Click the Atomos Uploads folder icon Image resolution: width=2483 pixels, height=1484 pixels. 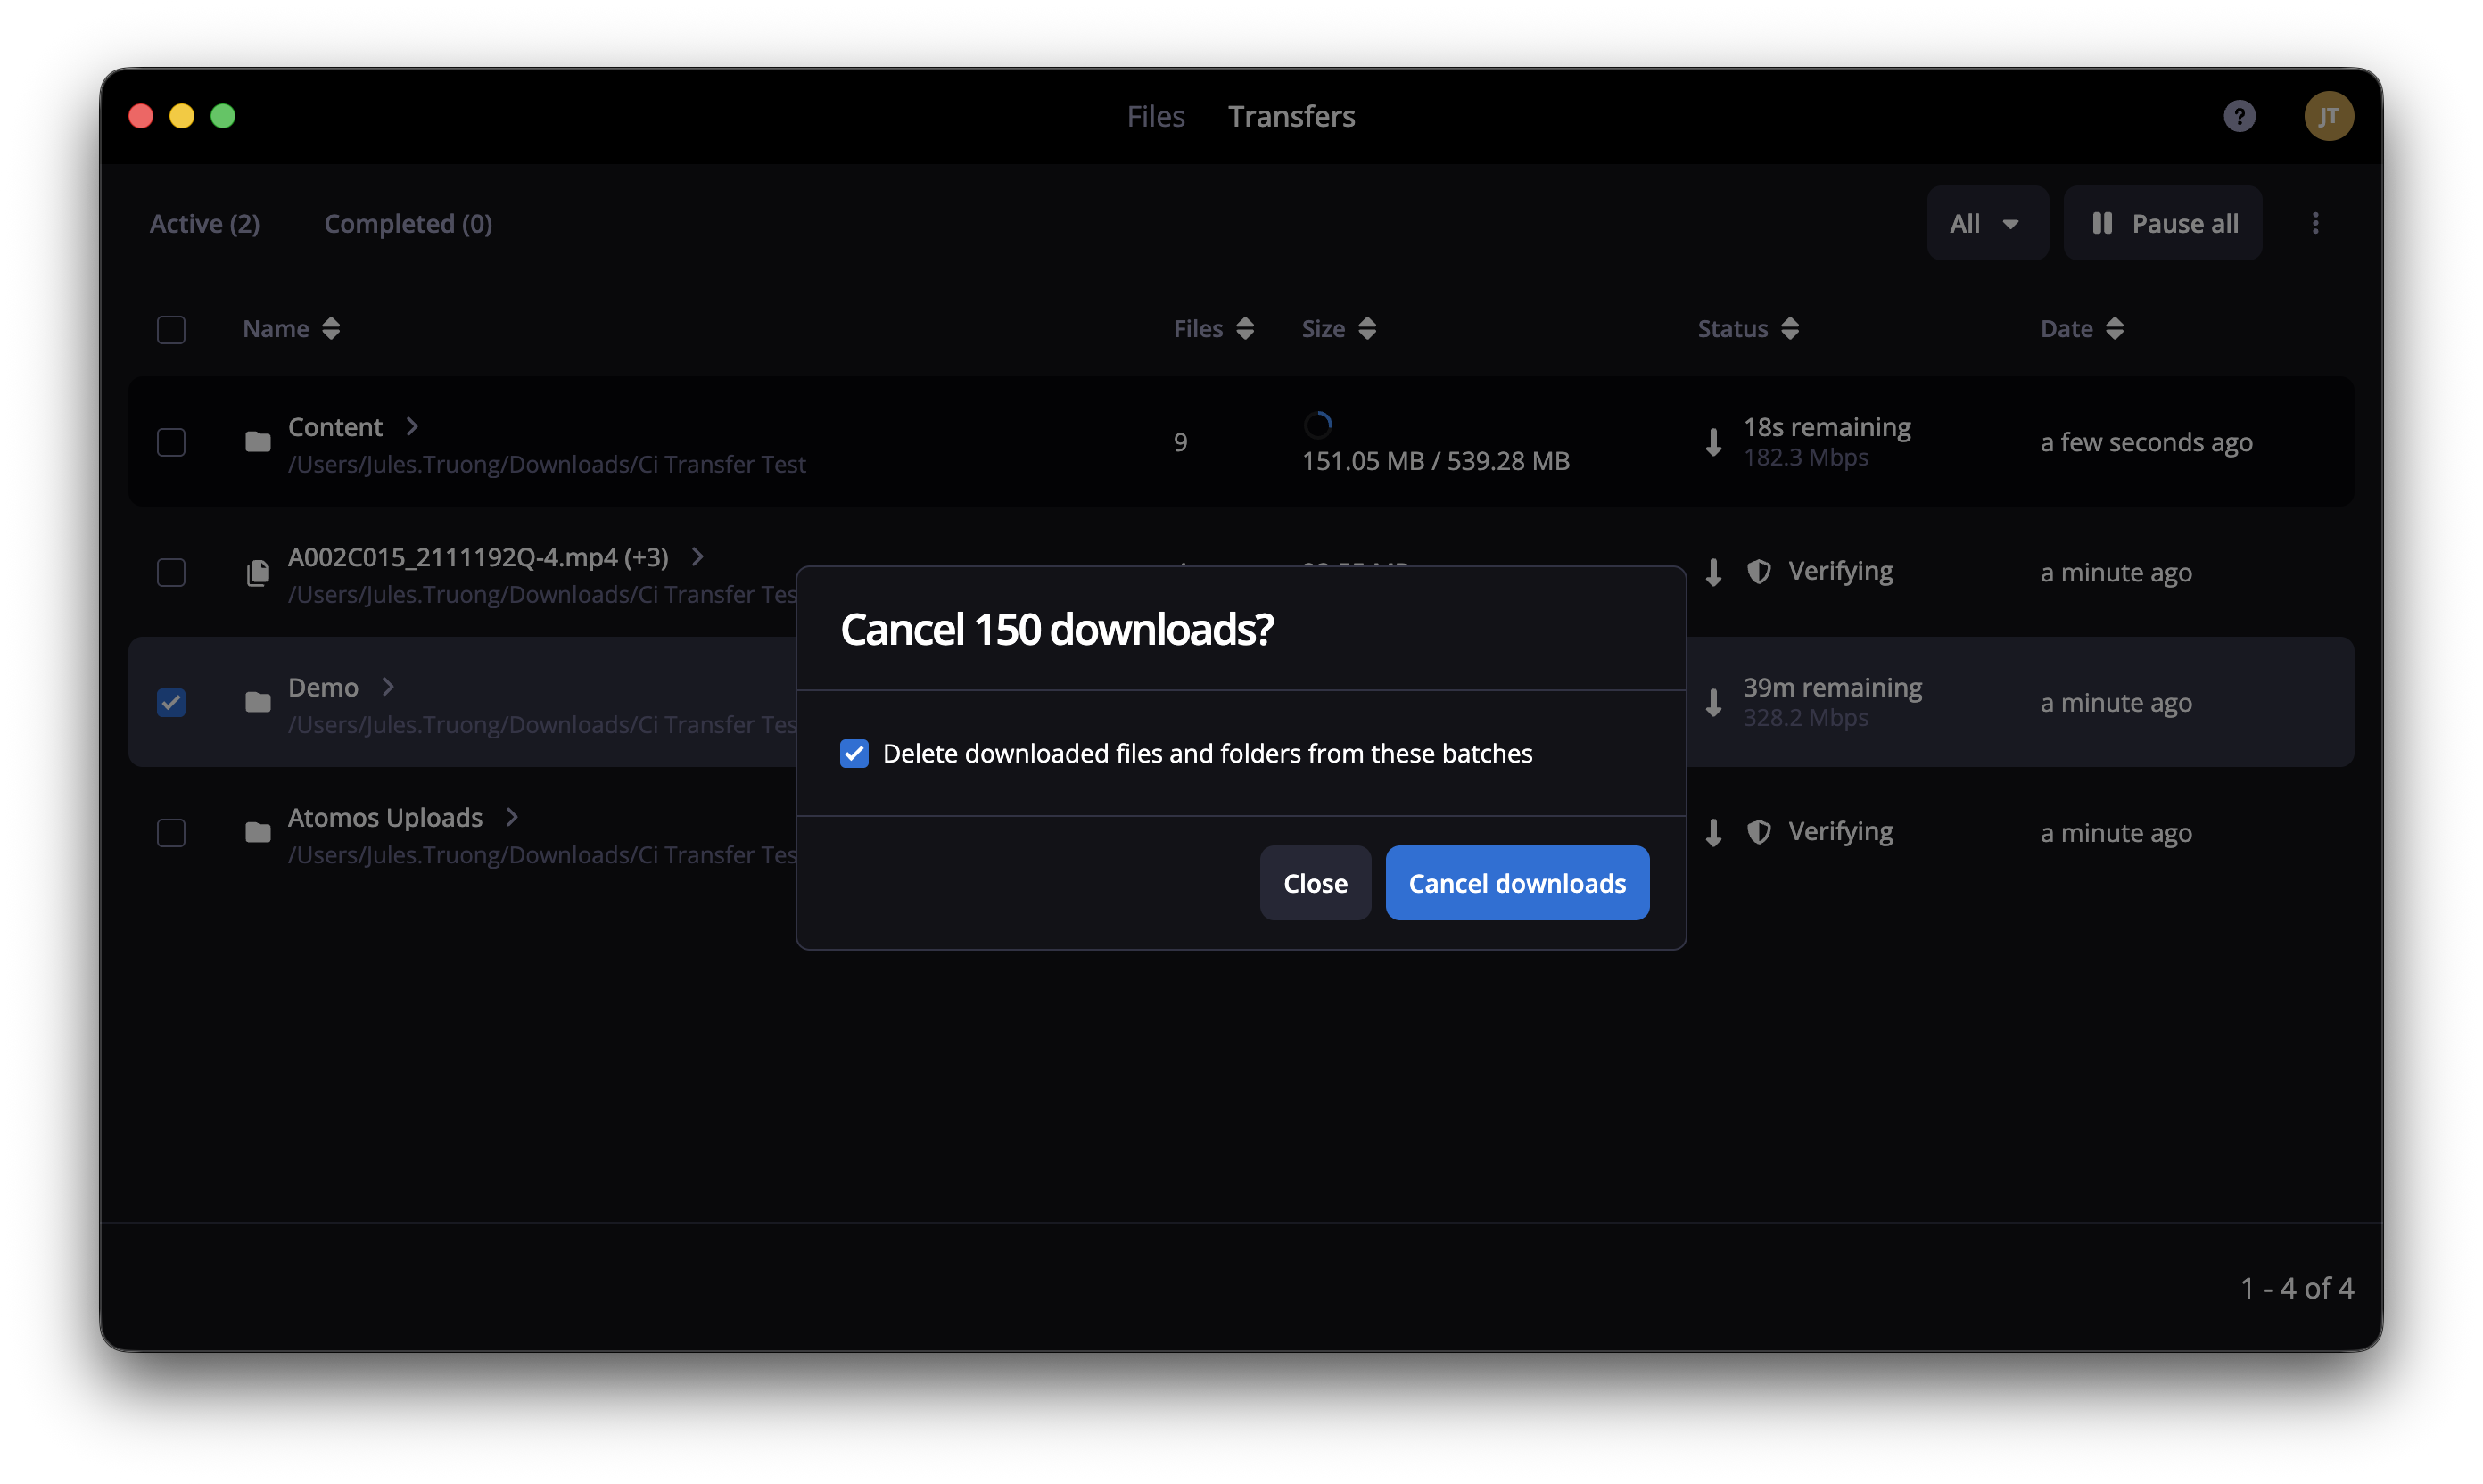coord(258,832)
